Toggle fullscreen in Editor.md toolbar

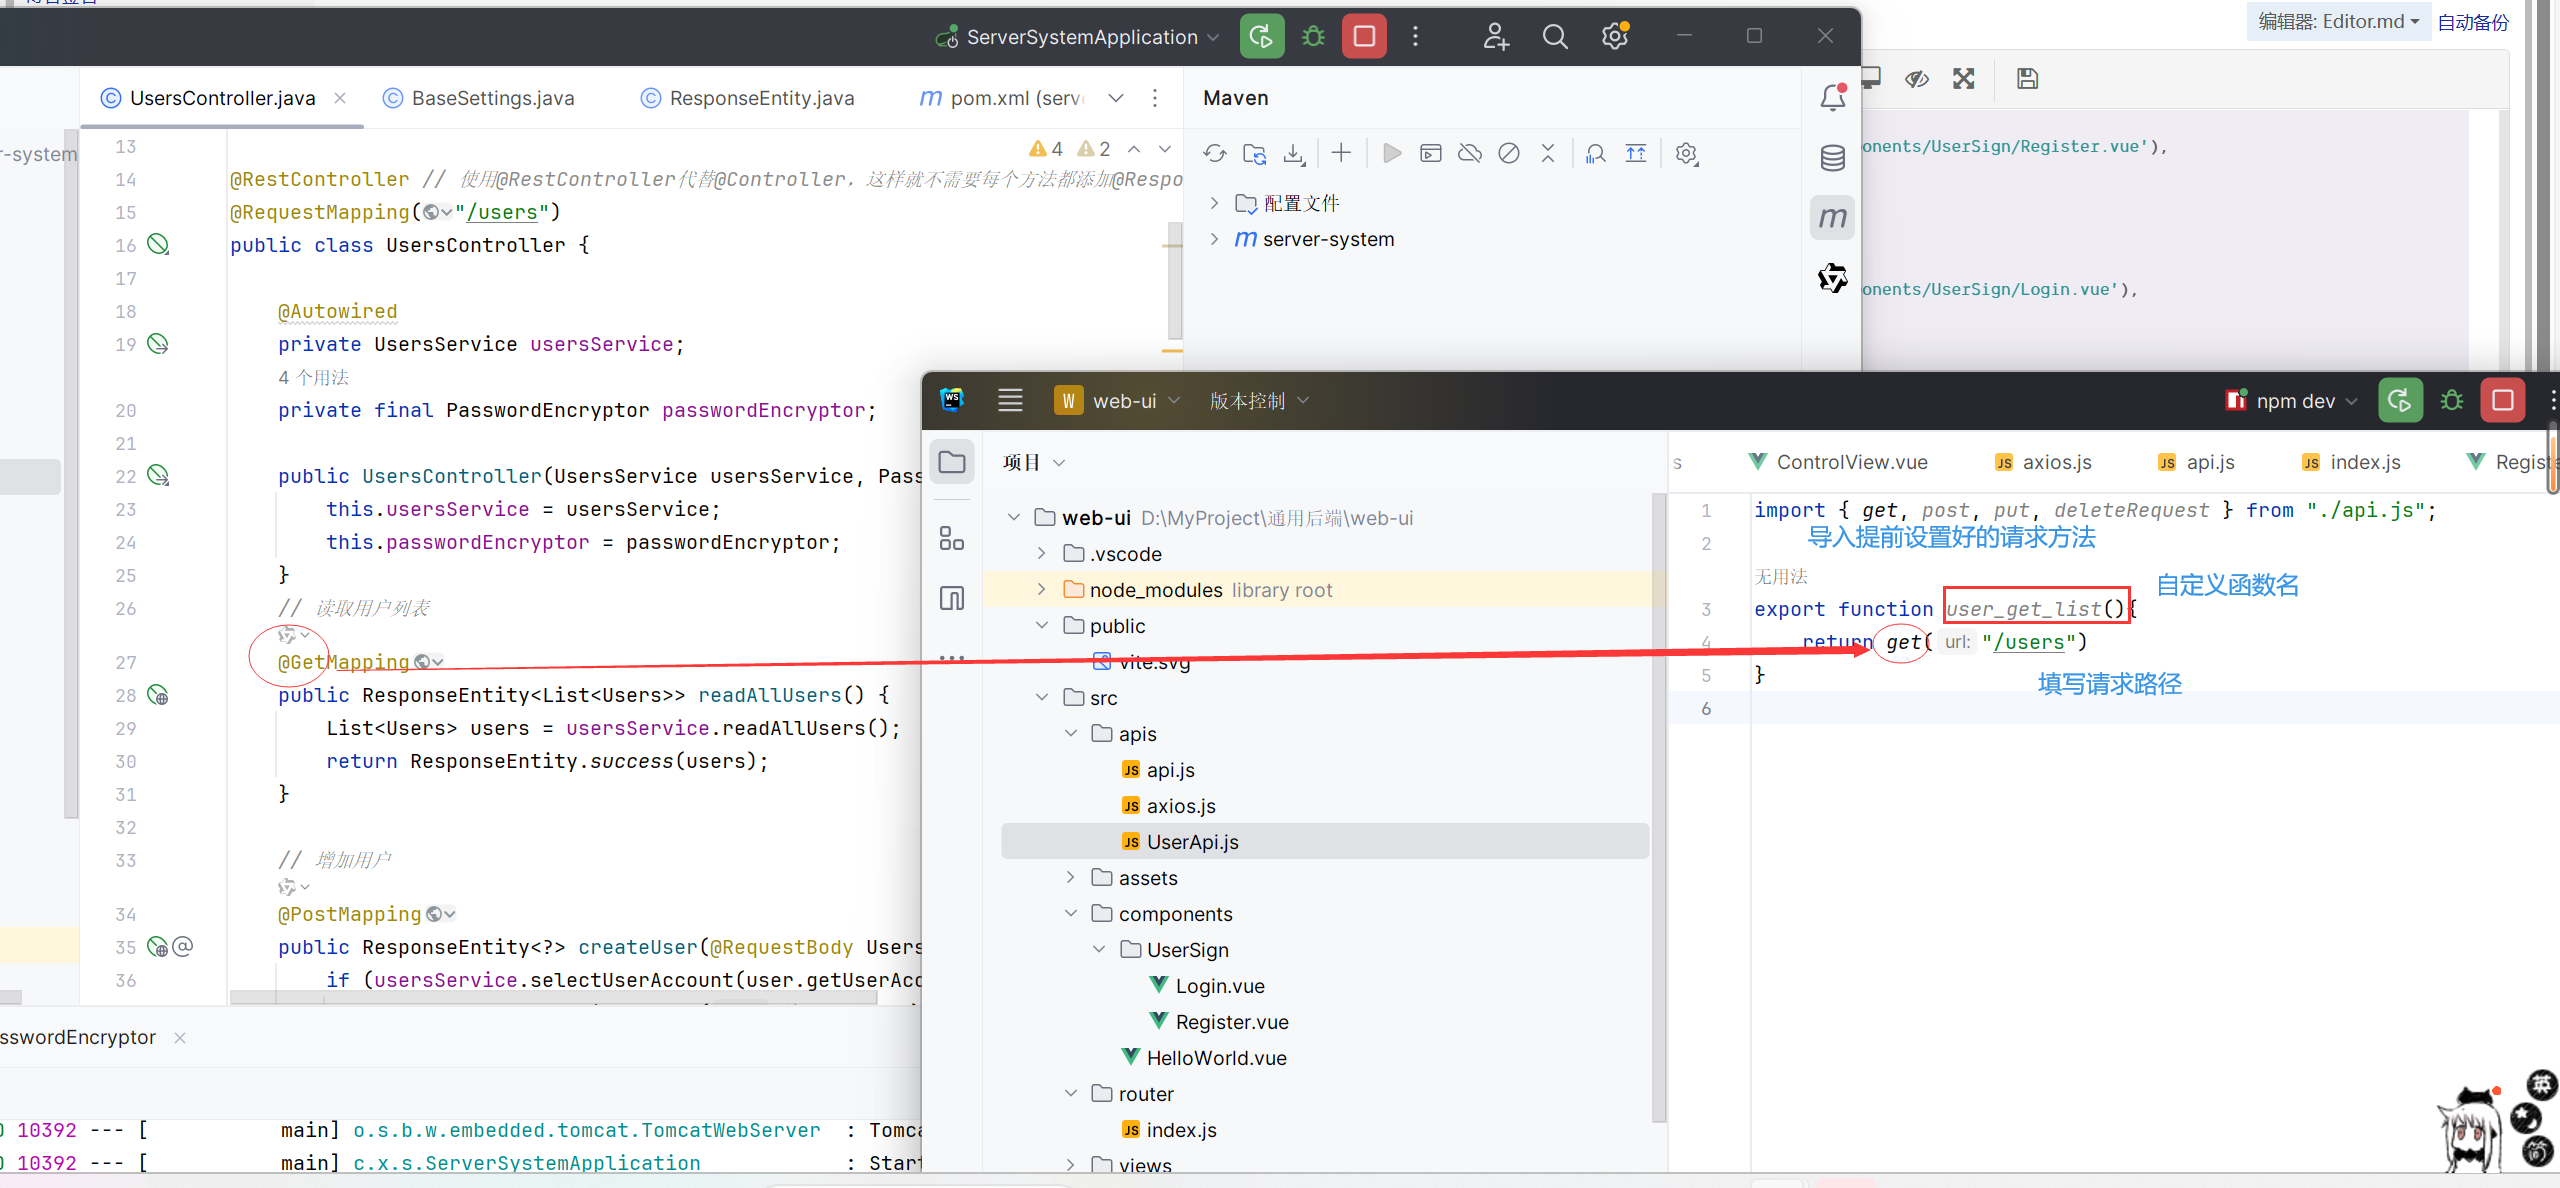(1964, 78)
